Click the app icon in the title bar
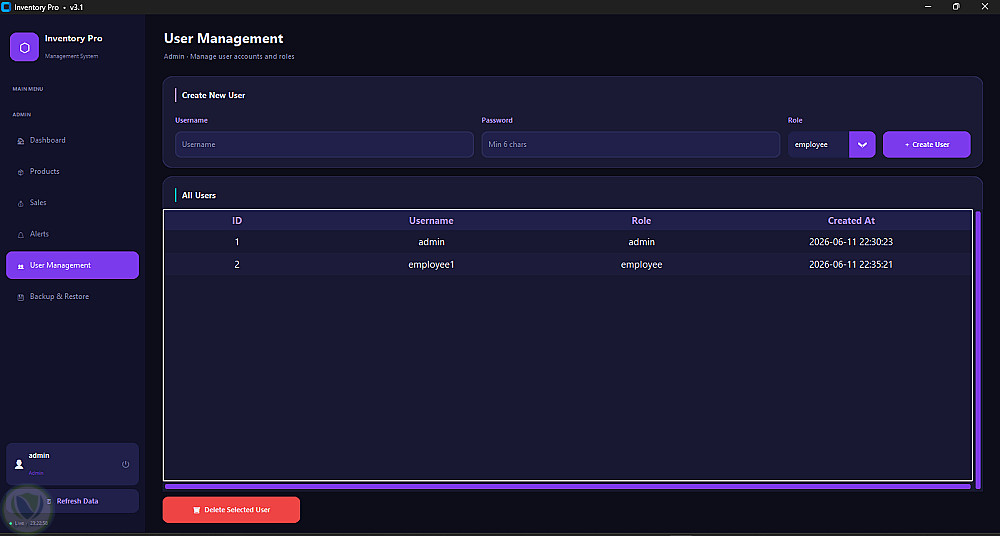 click(6, 6)
